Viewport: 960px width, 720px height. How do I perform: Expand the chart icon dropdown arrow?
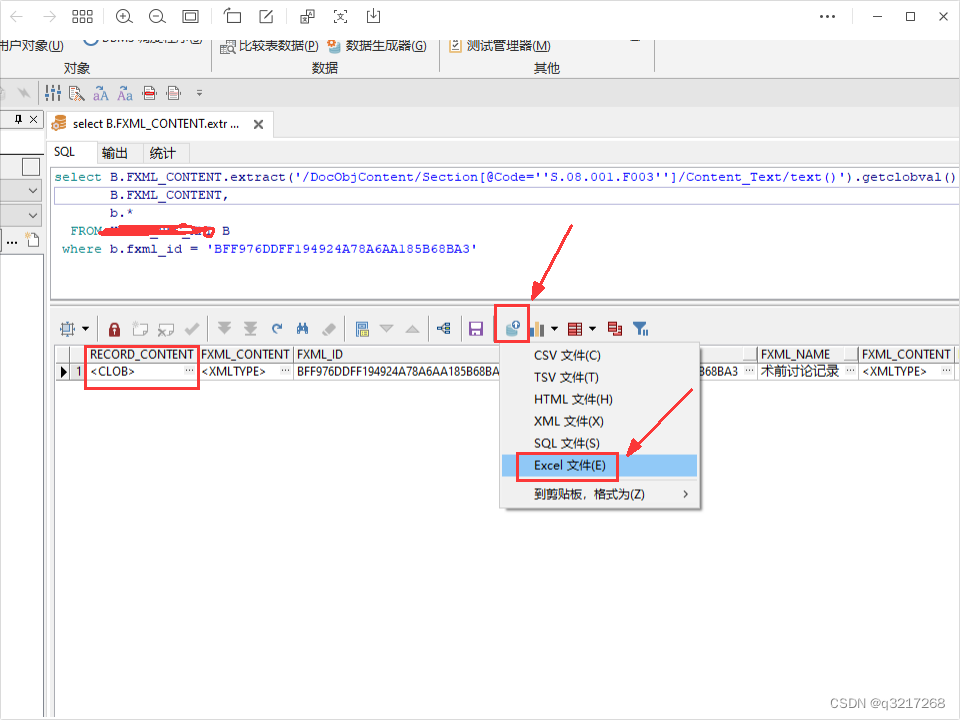(x=553, y=328)
